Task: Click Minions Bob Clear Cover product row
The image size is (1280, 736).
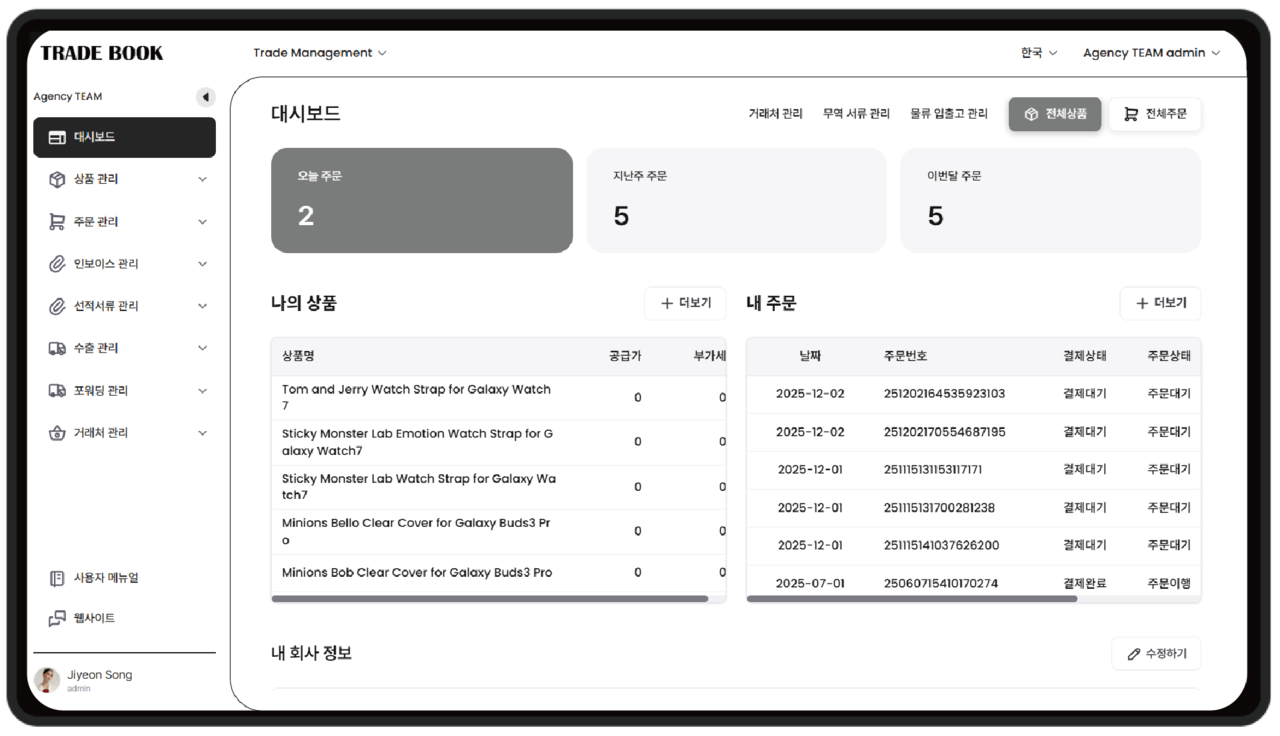Action: tap(498, 573)
